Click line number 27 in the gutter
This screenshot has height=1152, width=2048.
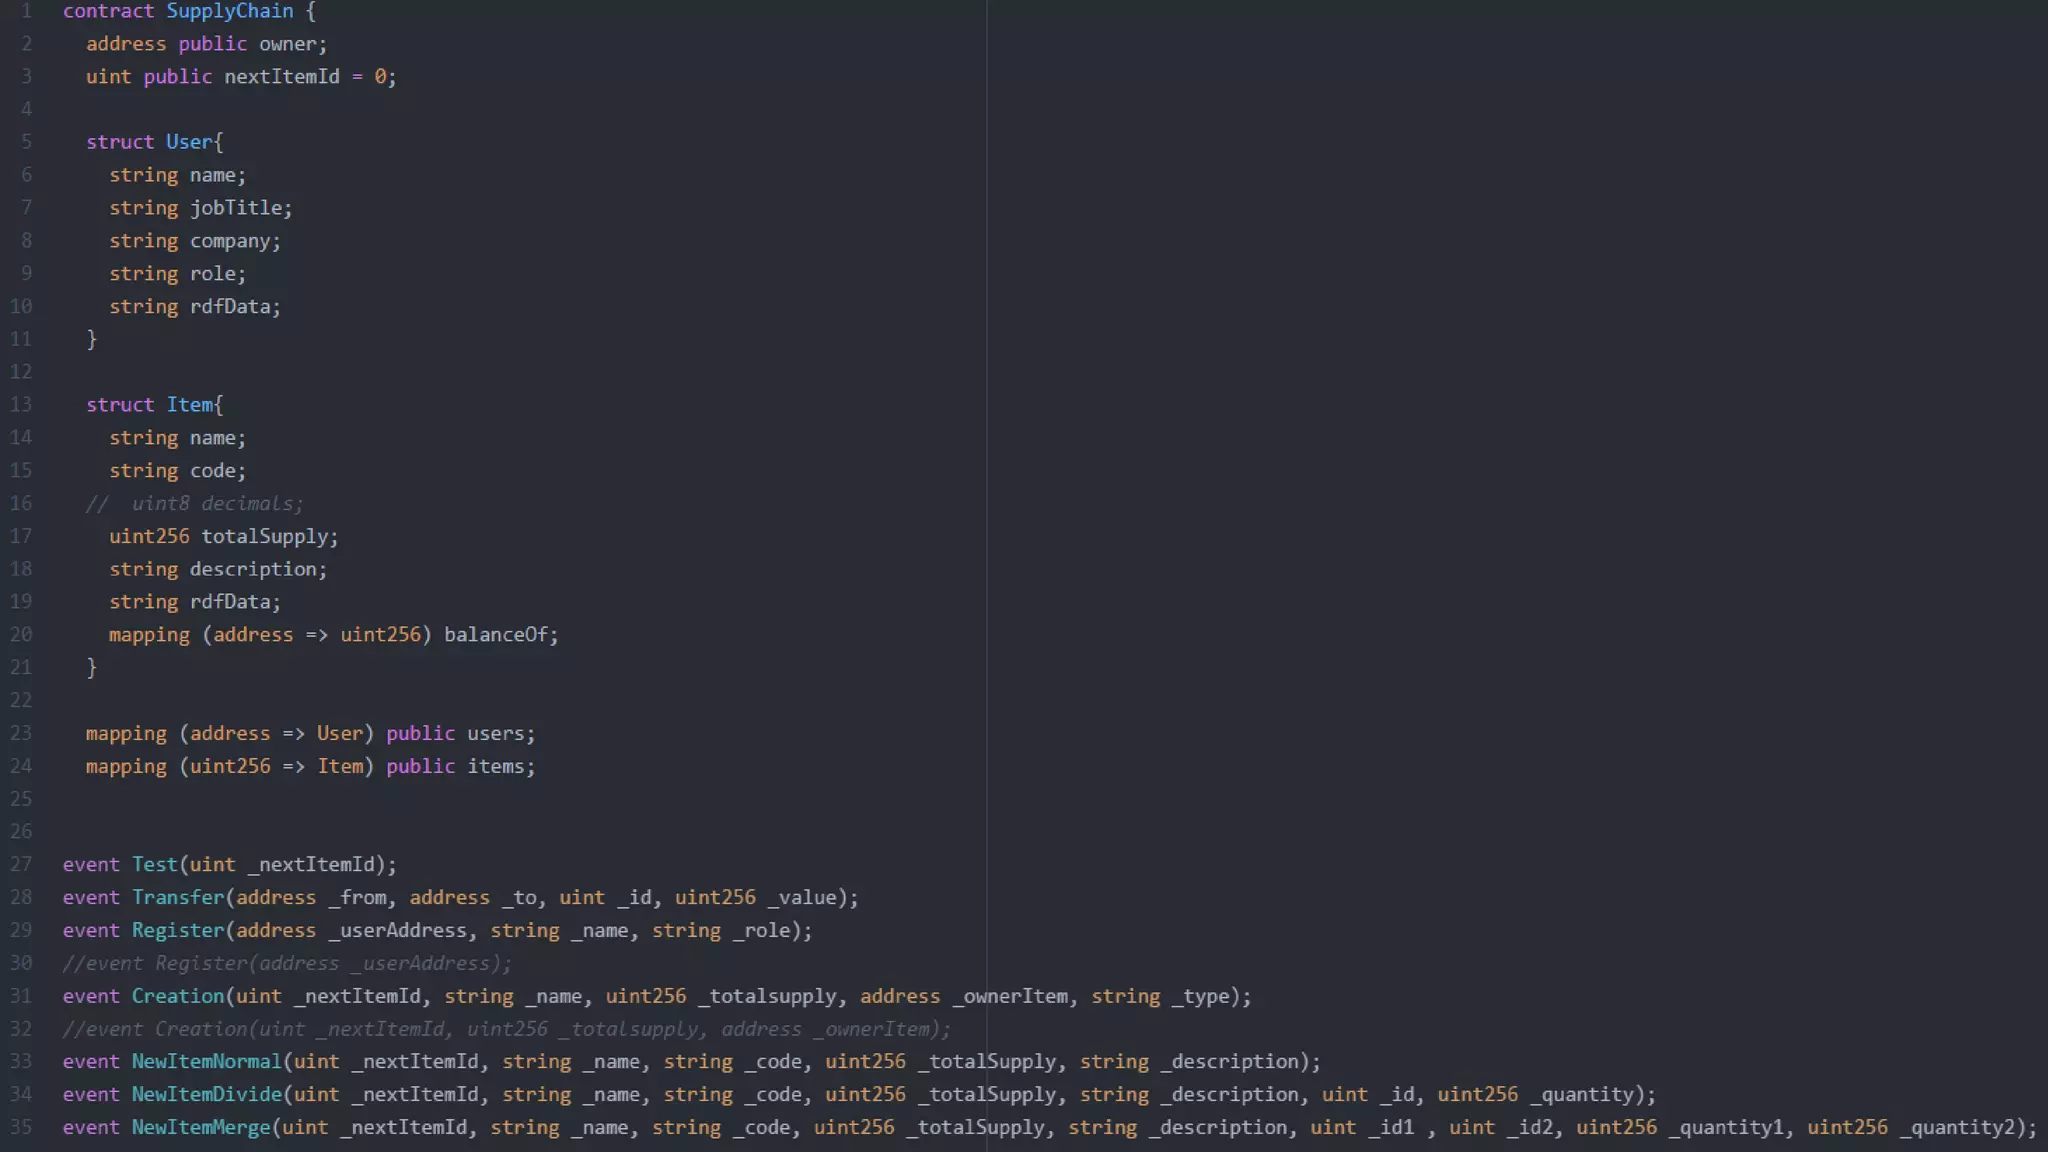pos(21,865)
